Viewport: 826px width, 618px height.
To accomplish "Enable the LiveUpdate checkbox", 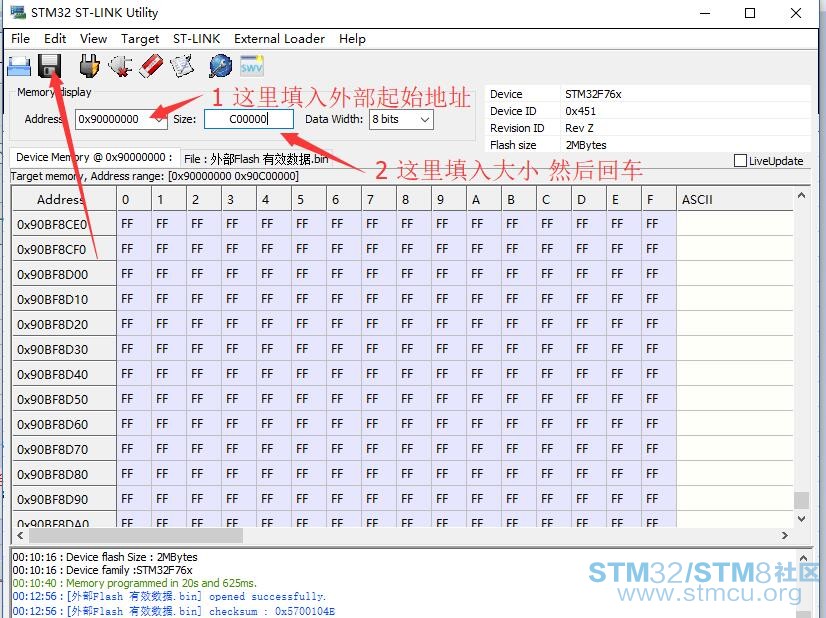I will [x=740, y=161].
